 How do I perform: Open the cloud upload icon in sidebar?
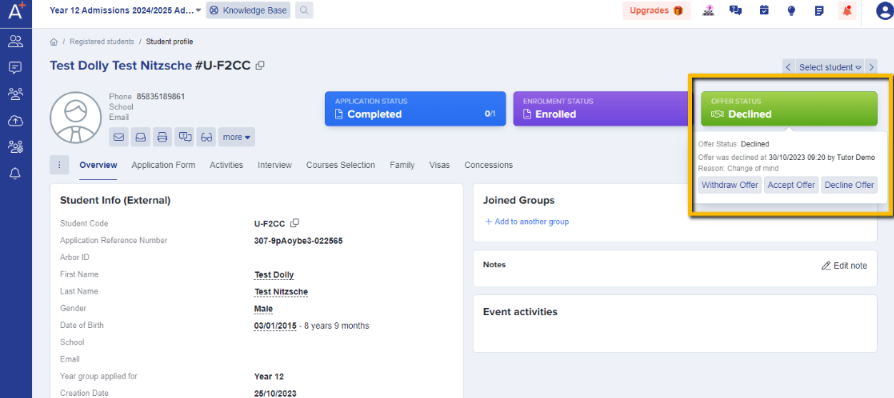pos(16,121)
